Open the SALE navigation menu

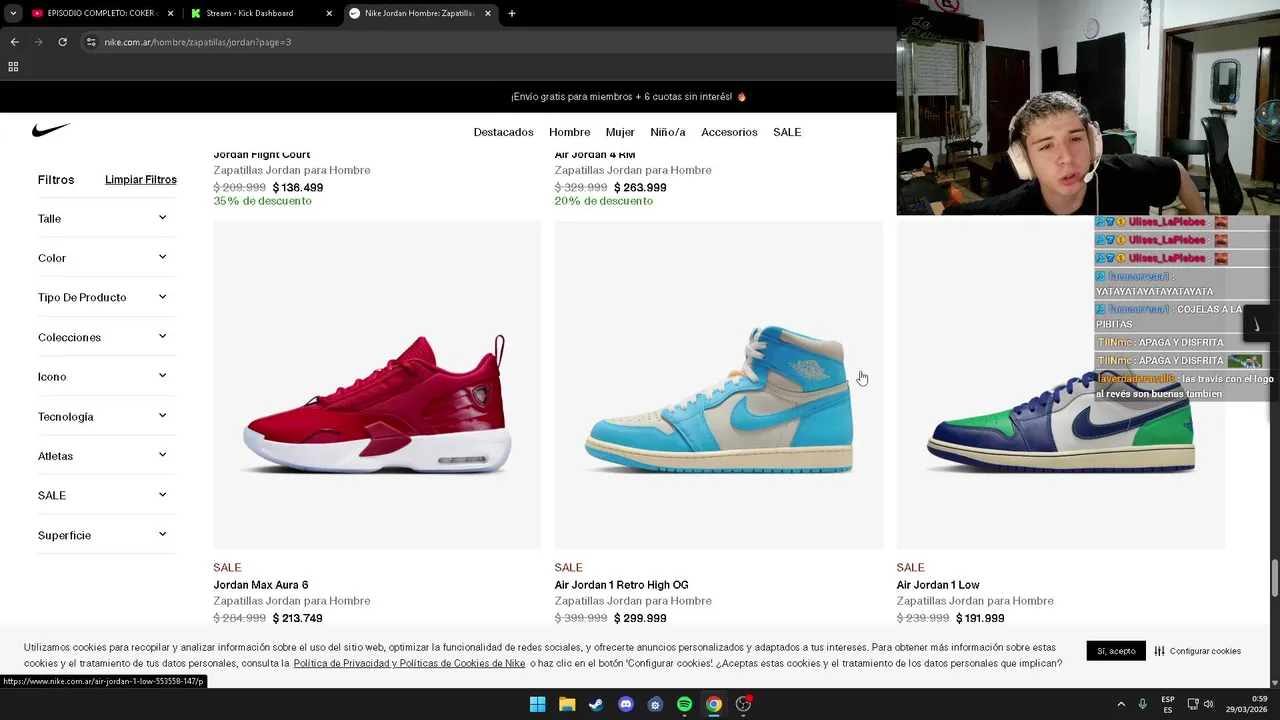pos(787,132)
